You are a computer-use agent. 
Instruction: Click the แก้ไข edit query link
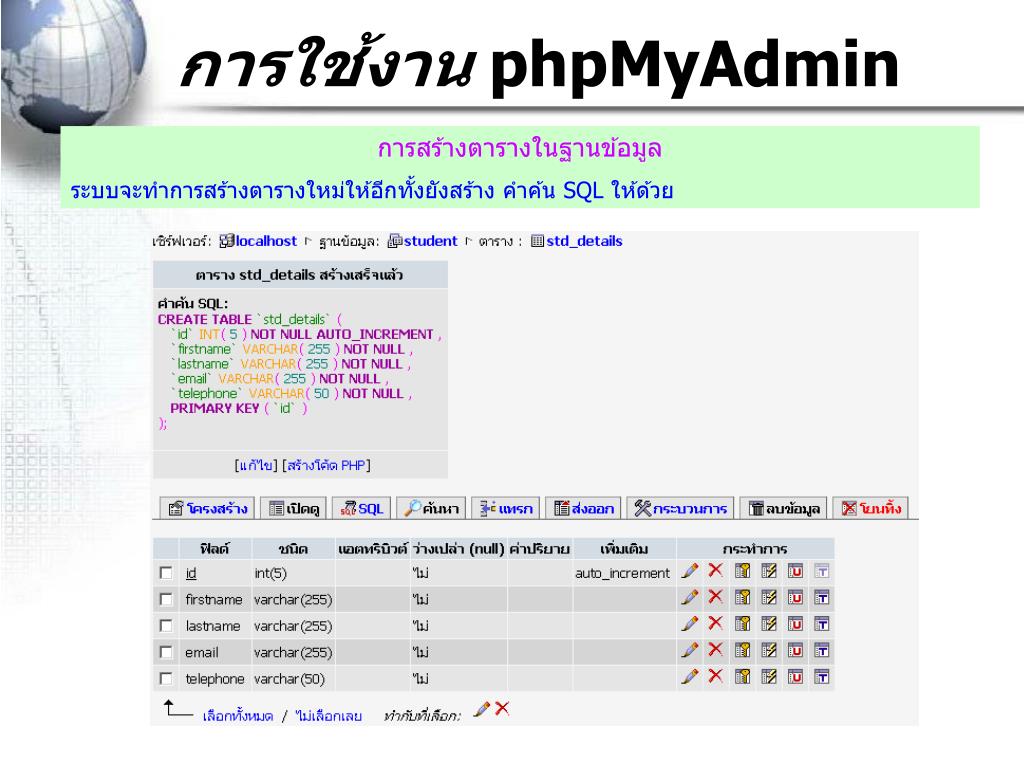point(256,466)
